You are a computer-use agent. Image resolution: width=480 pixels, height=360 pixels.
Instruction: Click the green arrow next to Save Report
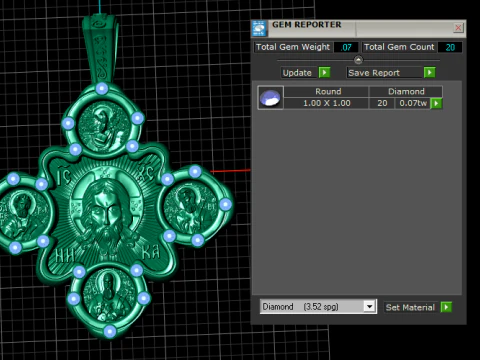(x=430, y=72)
